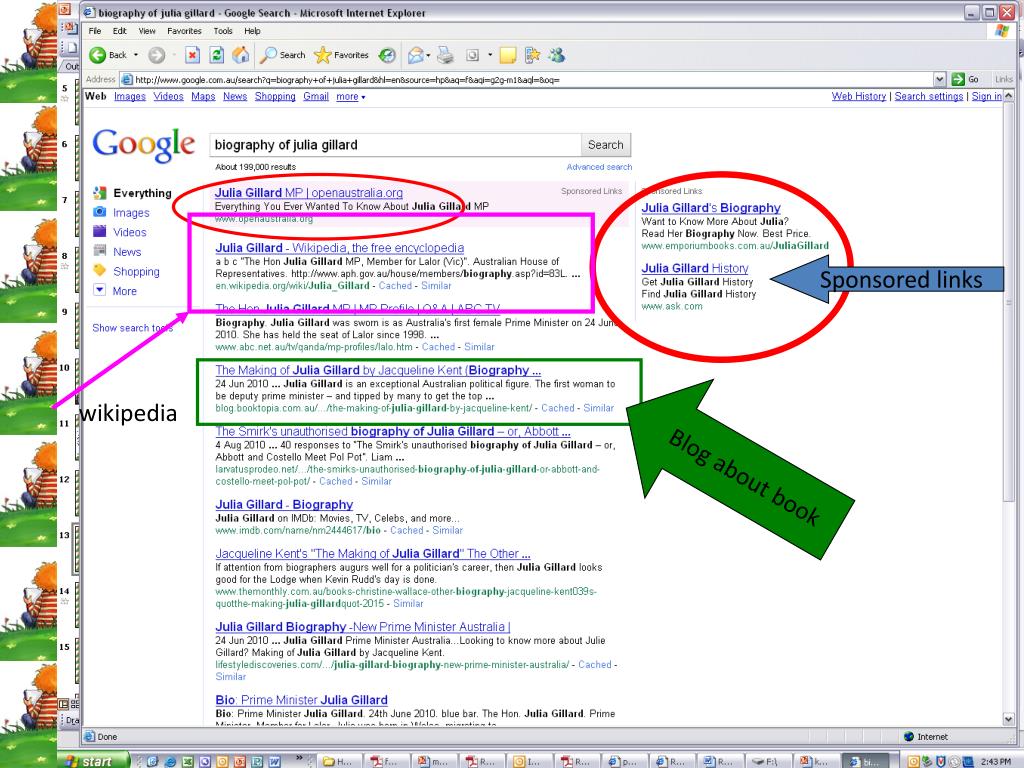Open the Favorites star in the toolbar
This screenshot has height=768, width=1024.
pos(341,55)
